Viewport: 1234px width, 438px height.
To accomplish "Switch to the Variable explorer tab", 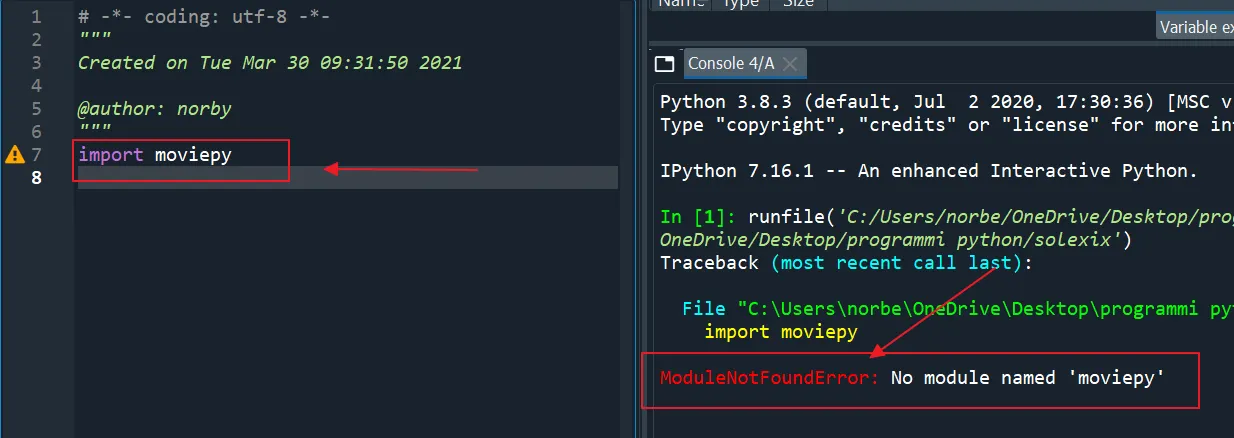I will point(1196,27).
